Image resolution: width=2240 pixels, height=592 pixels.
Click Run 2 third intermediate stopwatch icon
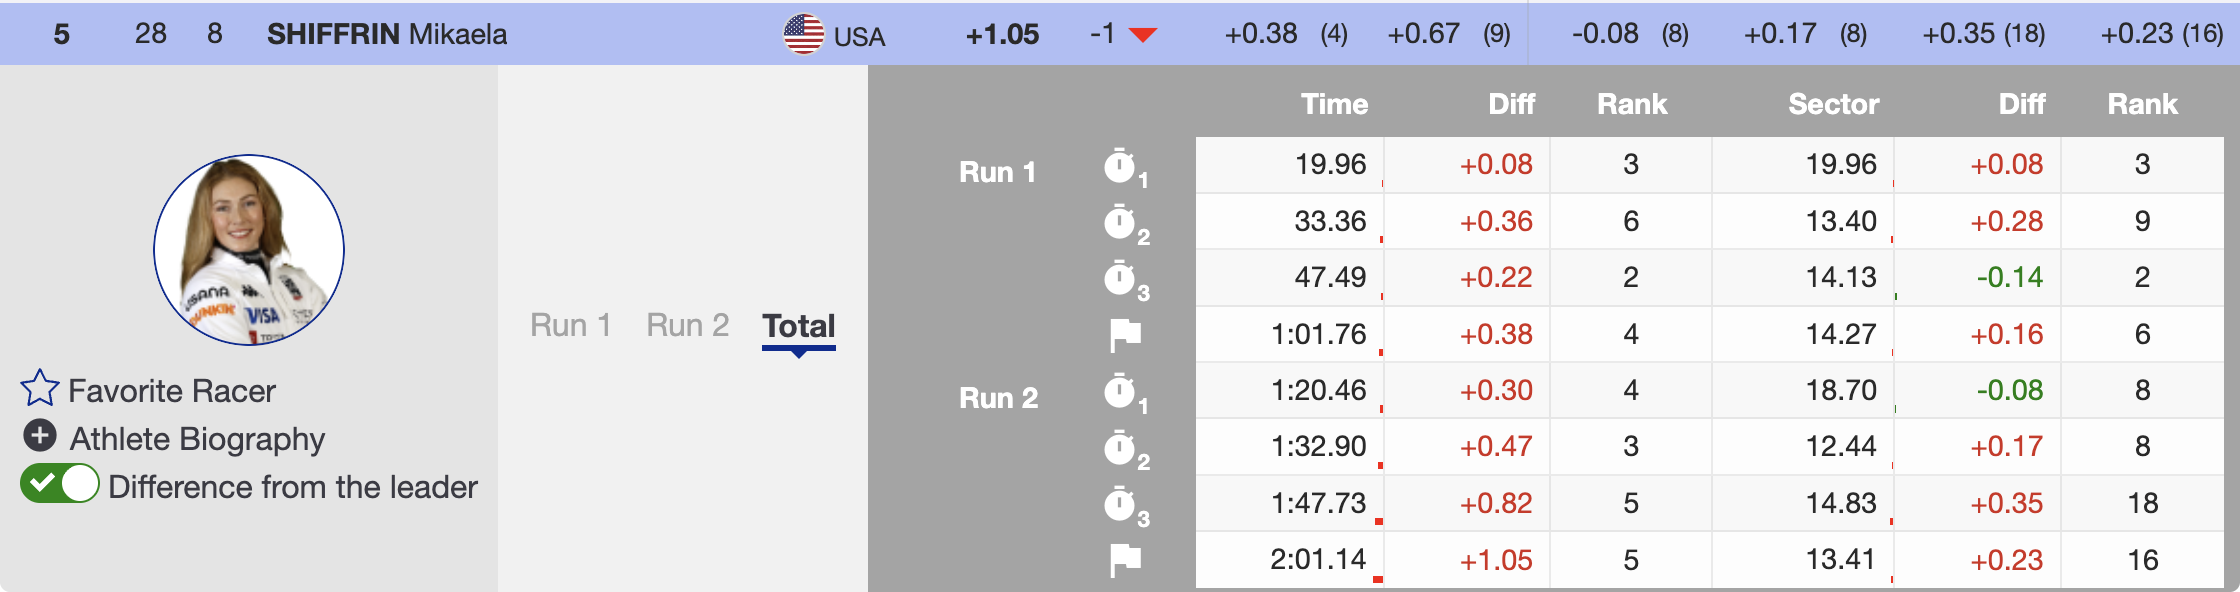[1120, 504]
